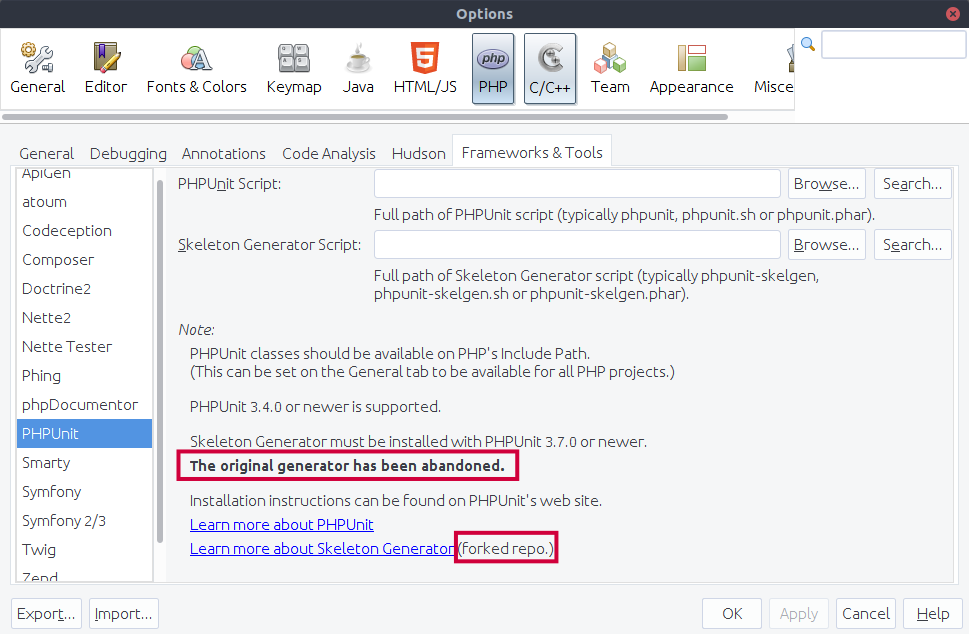Select Twig in the frameworks list
This screenshot has width=969, height=634.
(x=84, y=550)
